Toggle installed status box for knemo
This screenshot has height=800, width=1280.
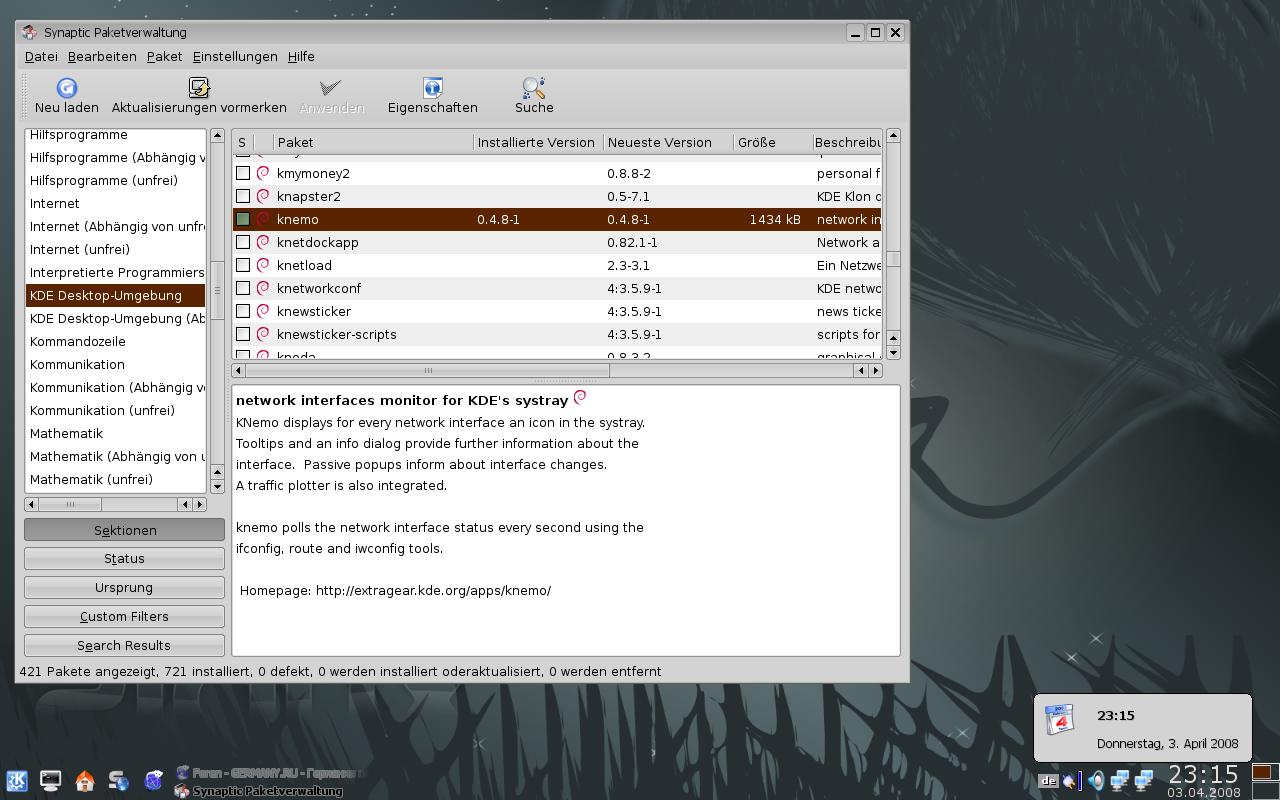click(x=243, y=219)
